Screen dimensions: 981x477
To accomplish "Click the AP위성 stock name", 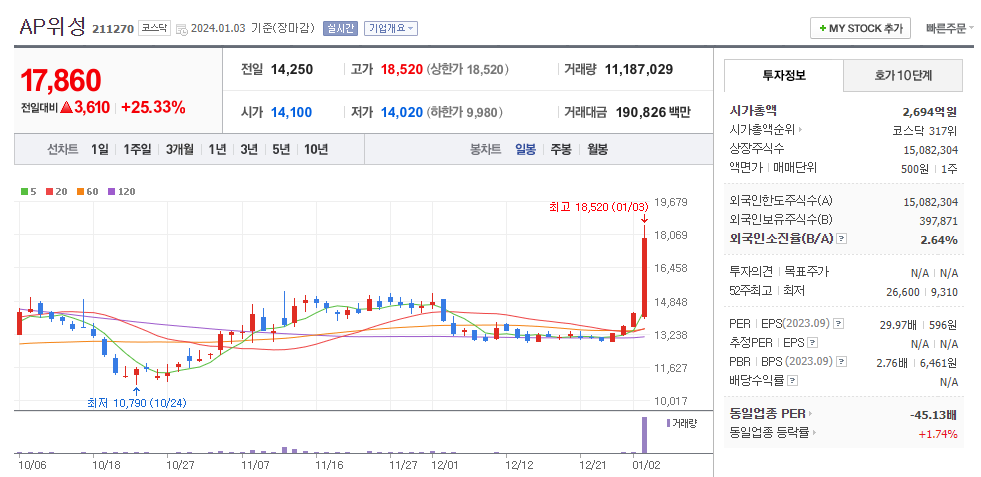I will 53,27.
